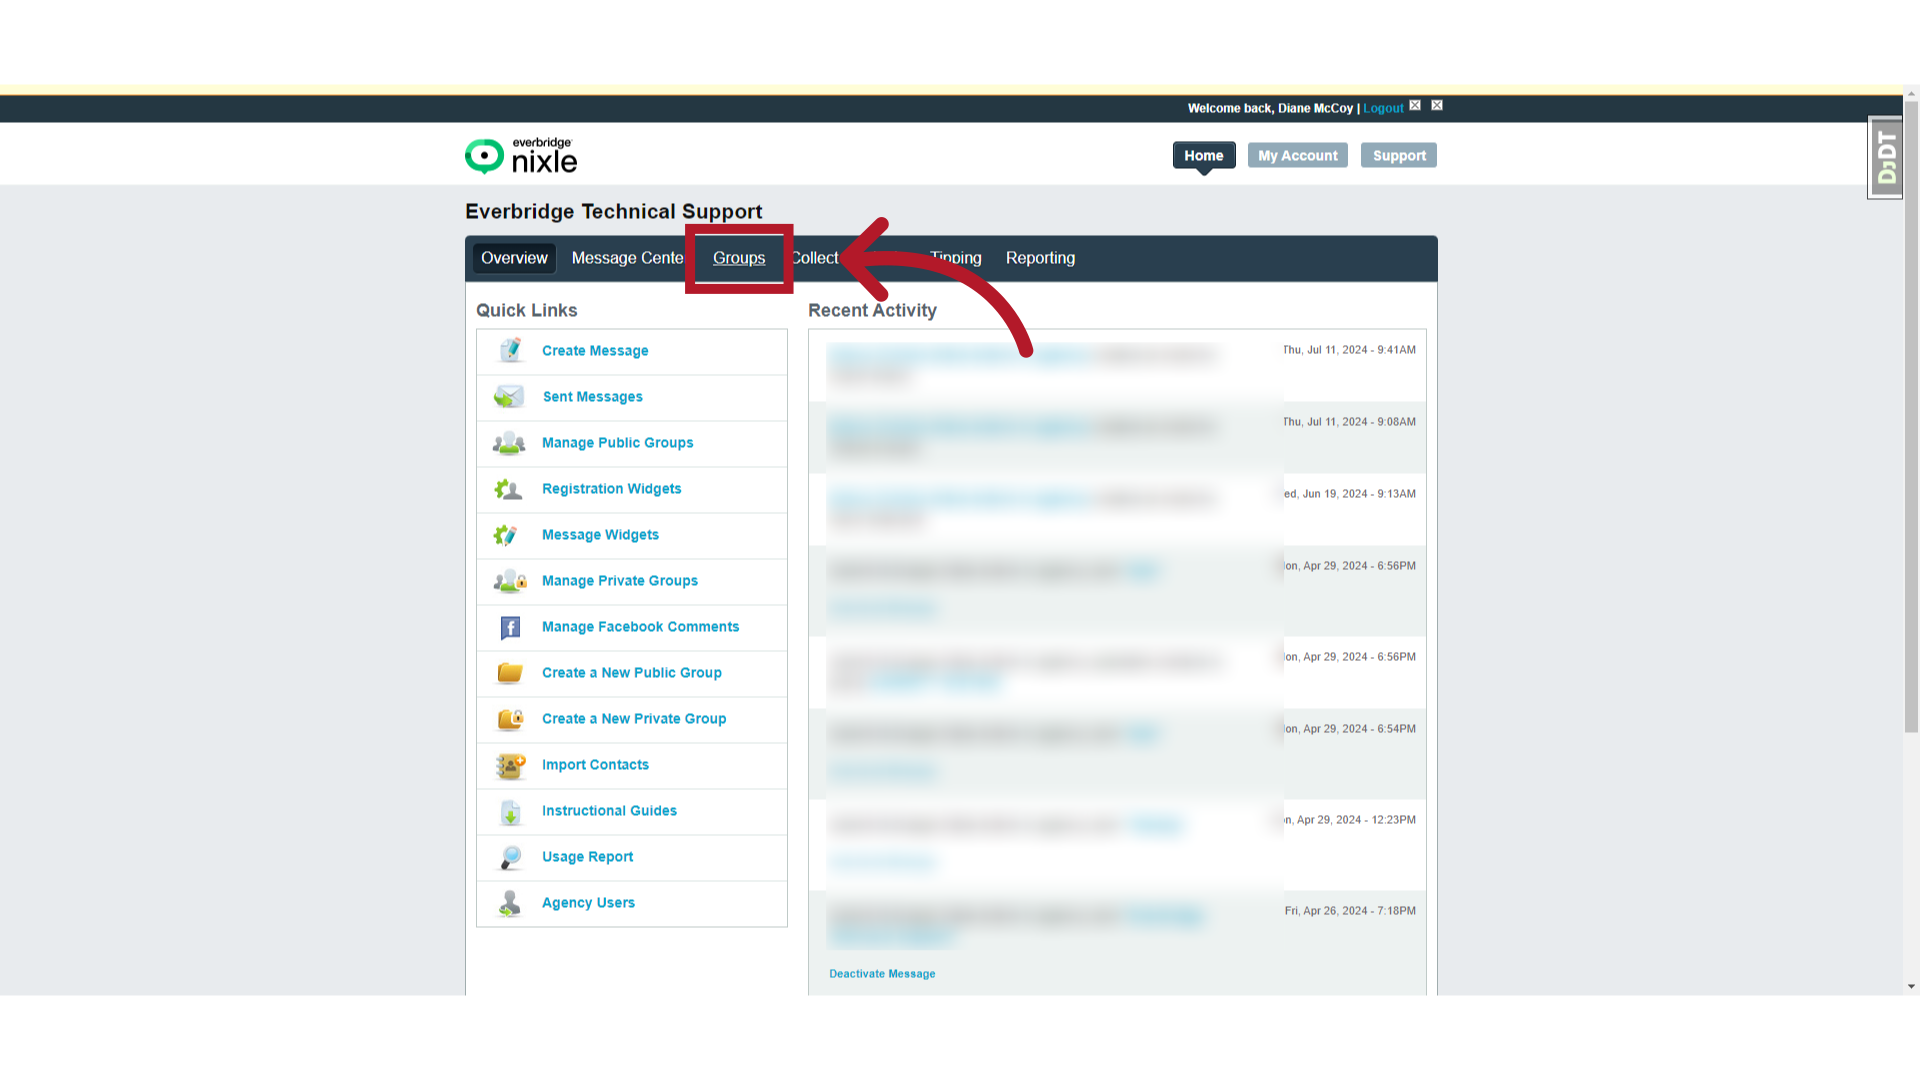This screenshot has width=1920, height=1080.
Task: Open the Message Center tab
Action: click(x=627, y=258)
